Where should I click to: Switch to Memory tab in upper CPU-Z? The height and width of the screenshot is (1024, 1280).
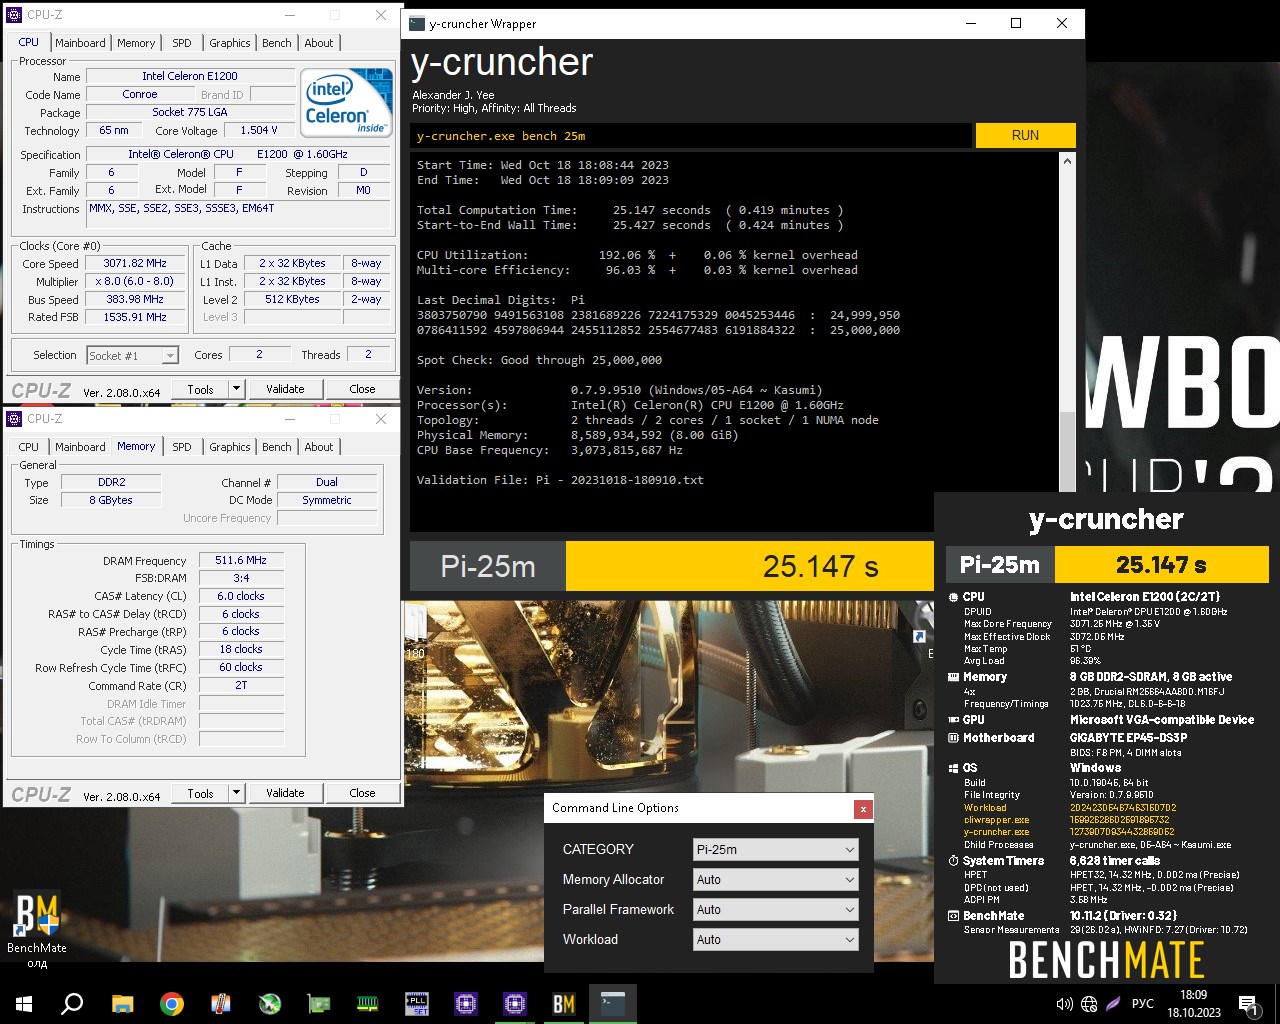tap(136, 43)
